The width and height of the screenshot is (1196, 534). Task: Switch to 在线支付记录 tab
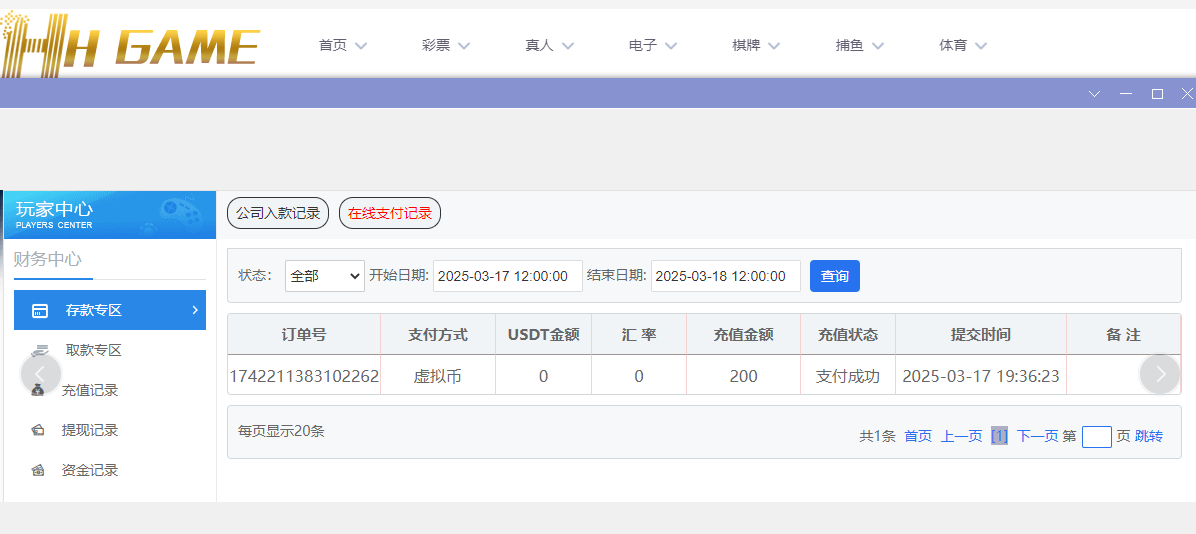pos(390,213)
